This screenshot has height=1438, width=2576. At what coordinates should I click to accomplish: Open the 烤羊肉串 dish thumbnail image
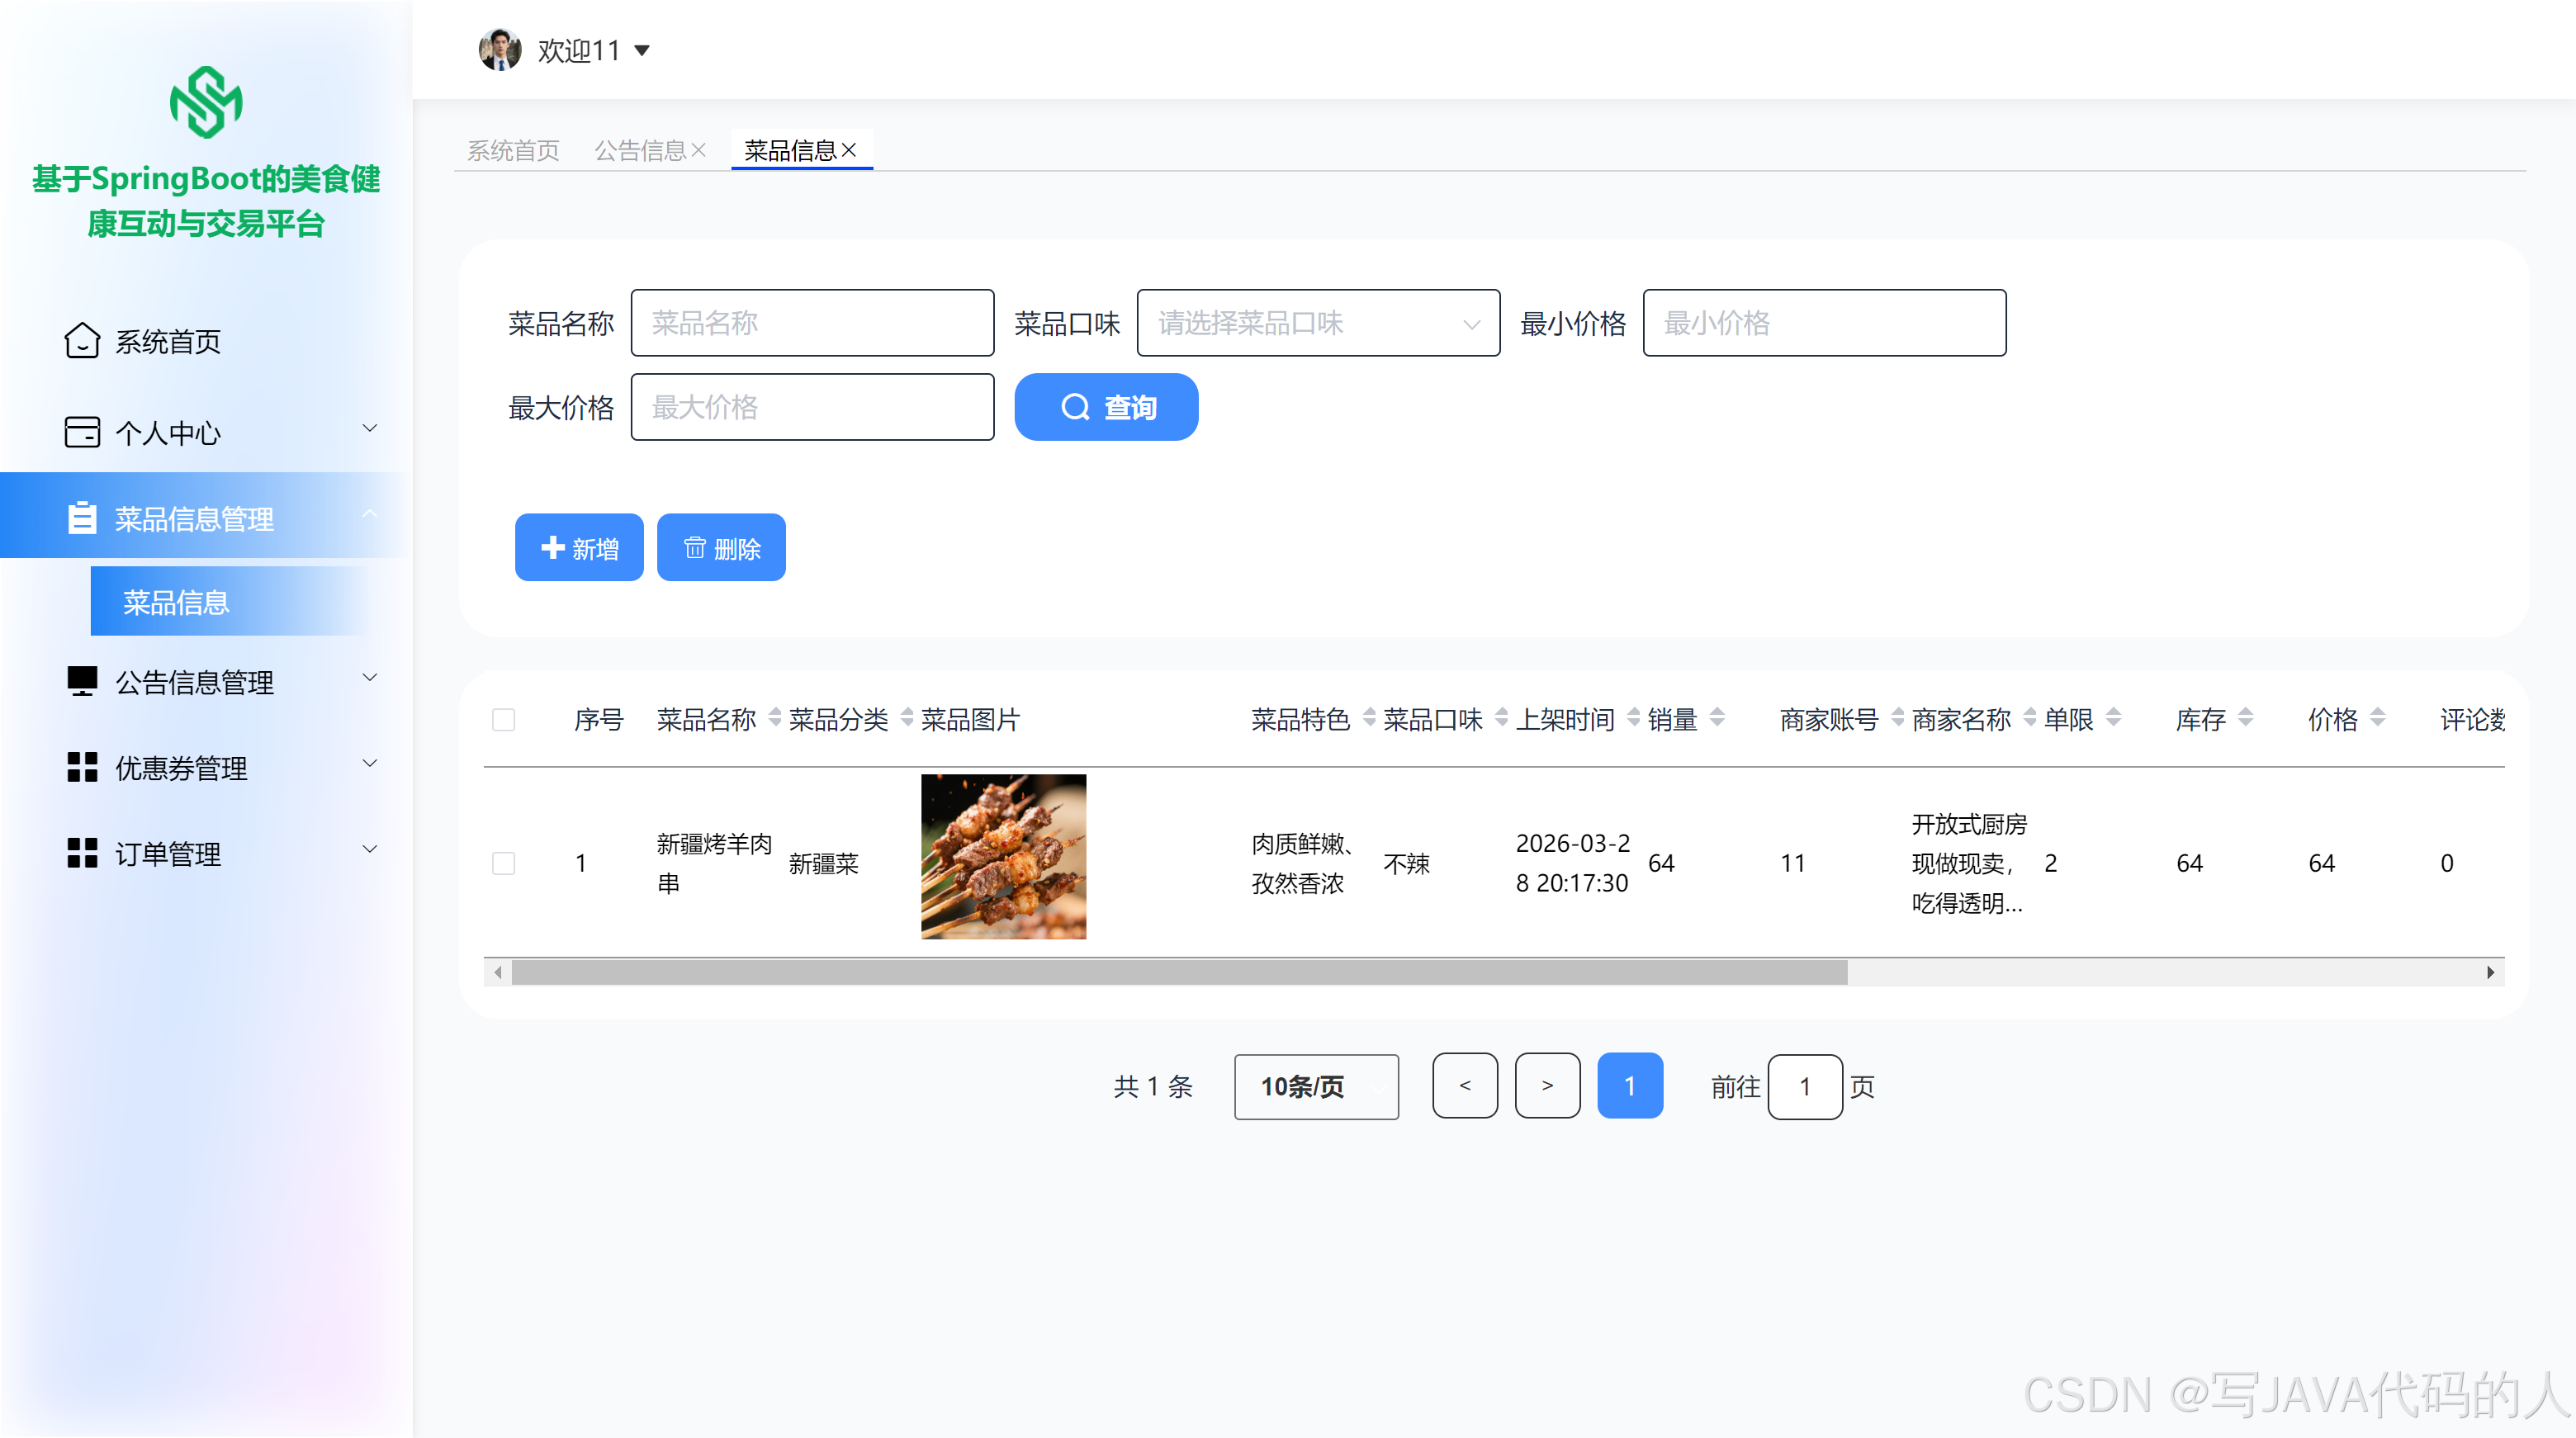tap(1003, 856)
